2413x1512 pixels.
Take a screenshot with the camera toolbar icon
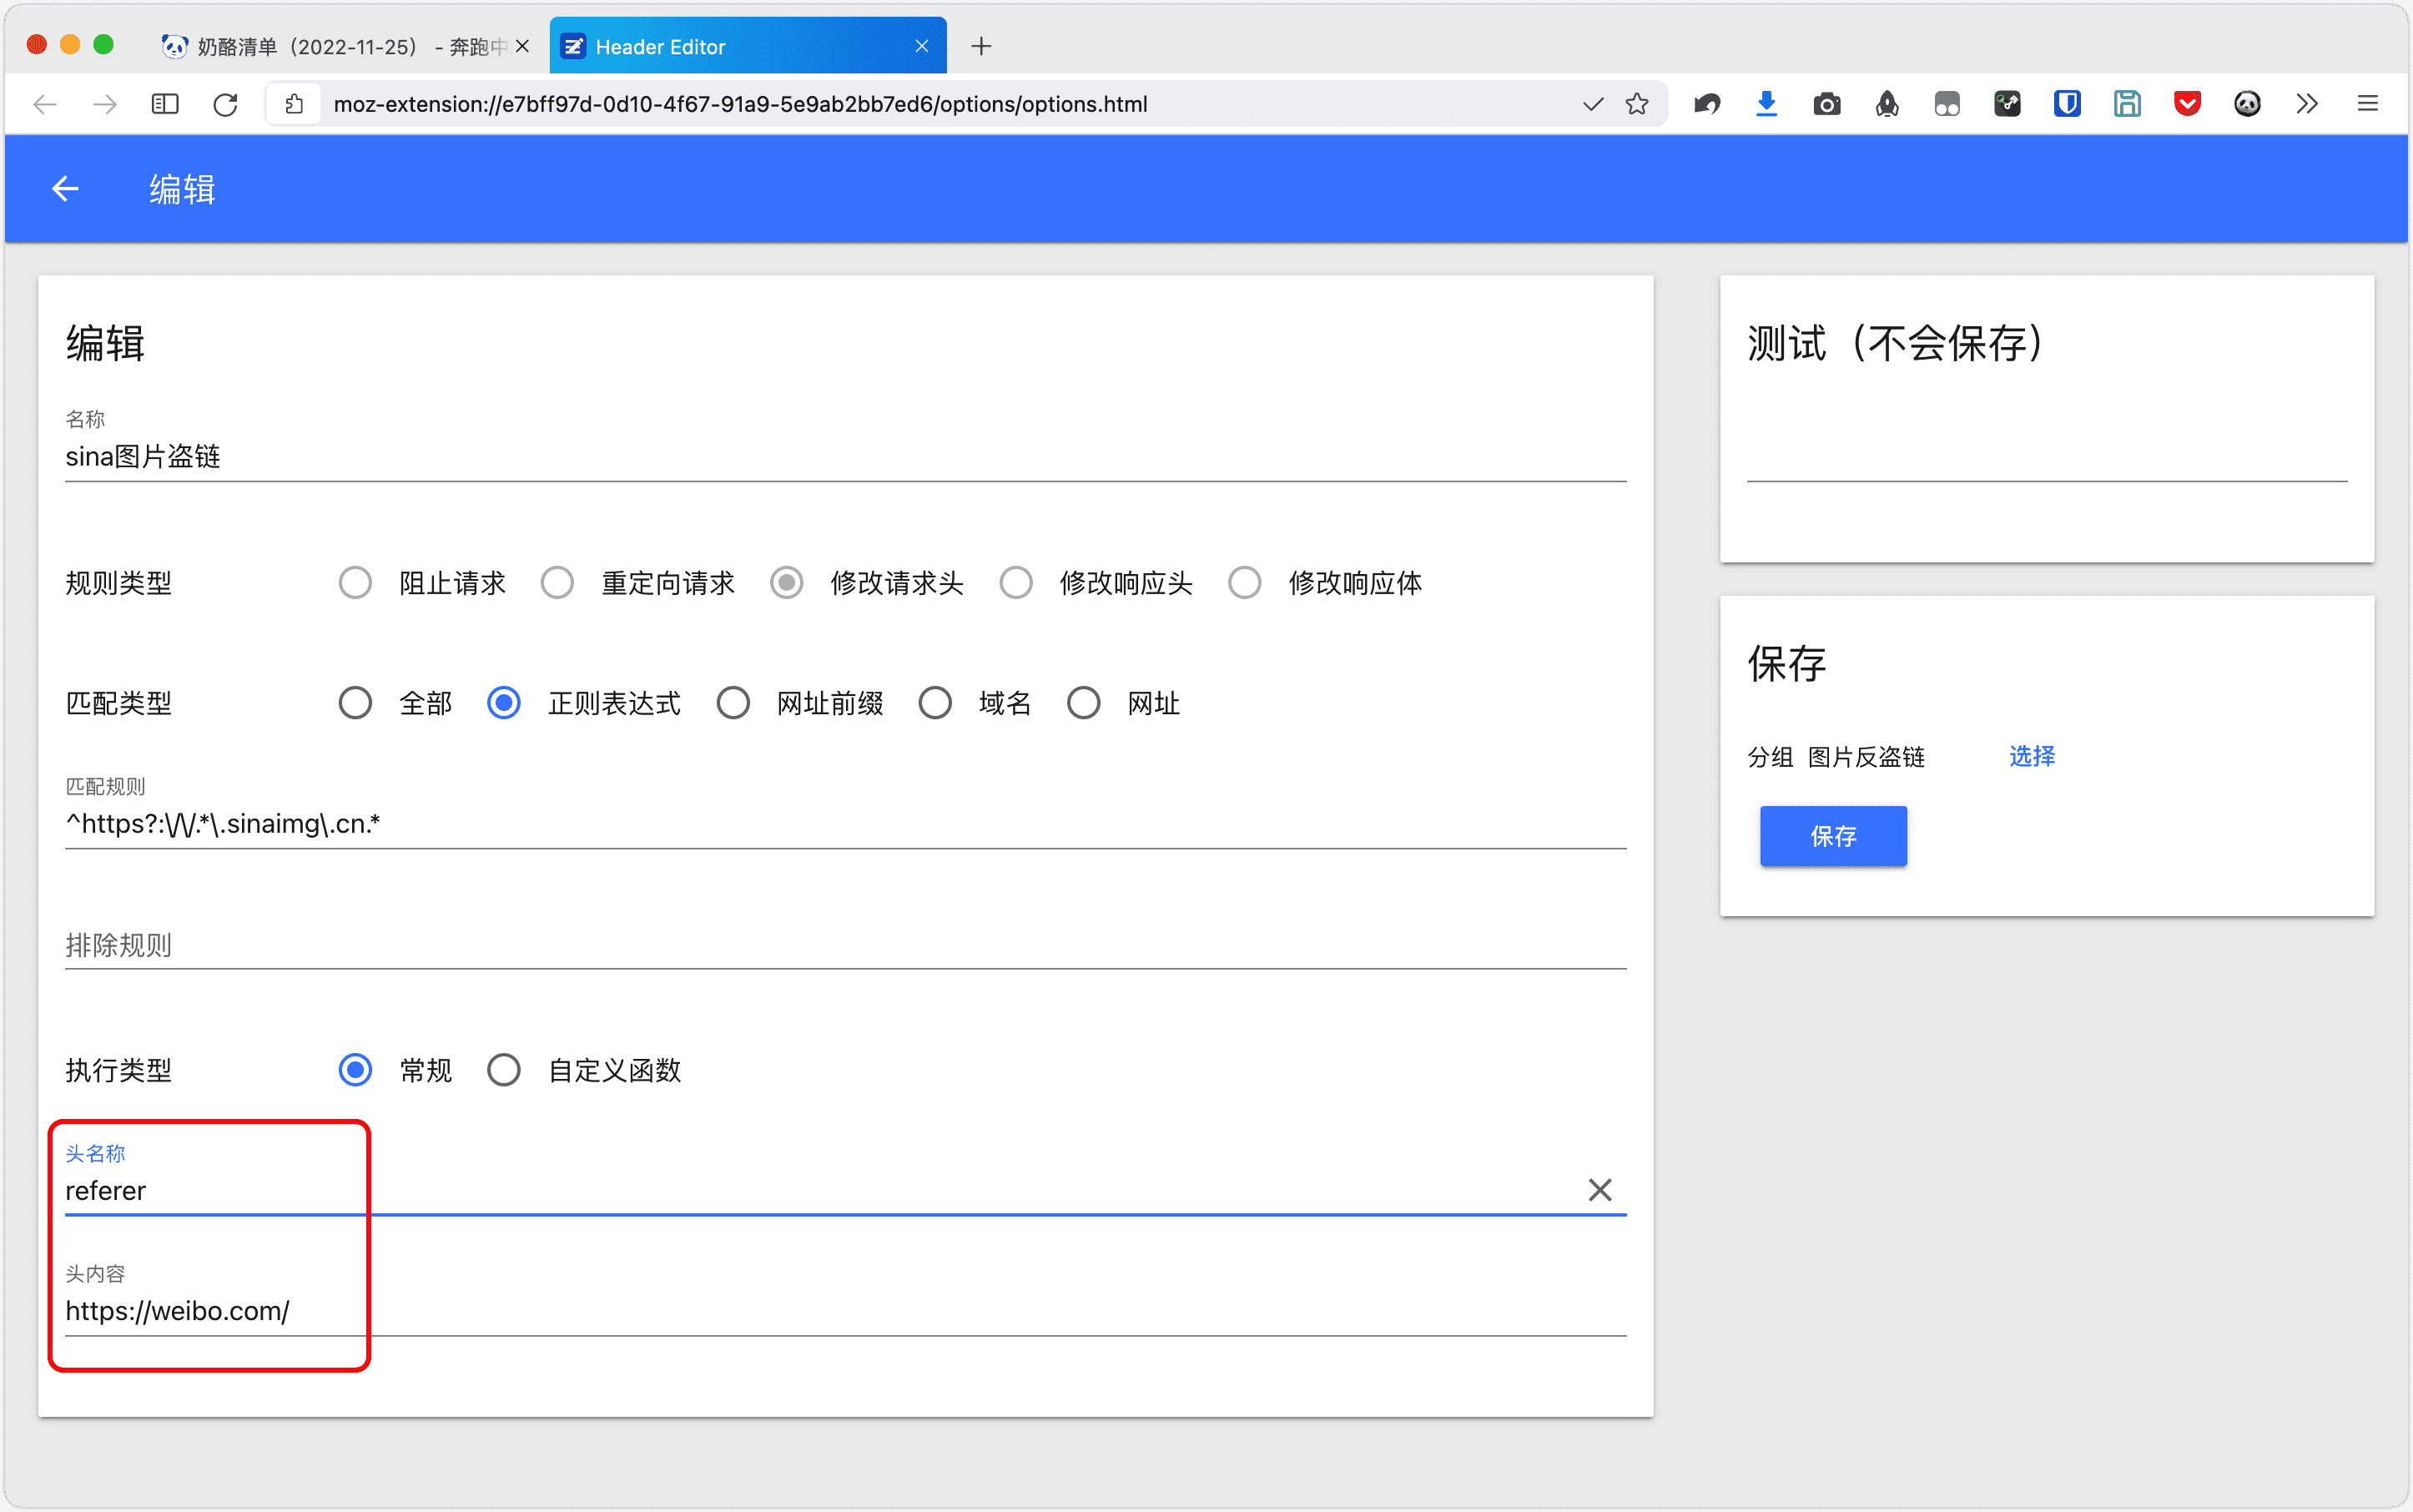(x=1827, y=104)
